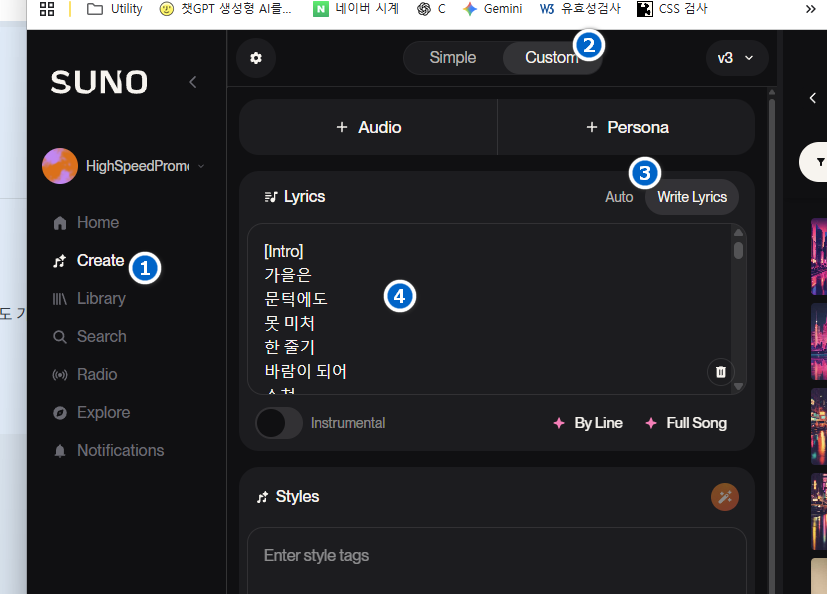Screen dimensions: 827x594
Task: Click the + Audio button
Action: [368, 127]
